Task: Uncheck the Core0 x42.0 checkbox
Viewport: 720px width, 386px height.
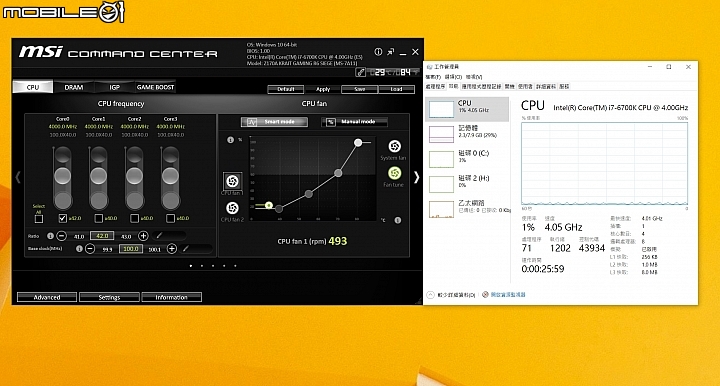Action: pyautogui.click(x=62, y=218)
